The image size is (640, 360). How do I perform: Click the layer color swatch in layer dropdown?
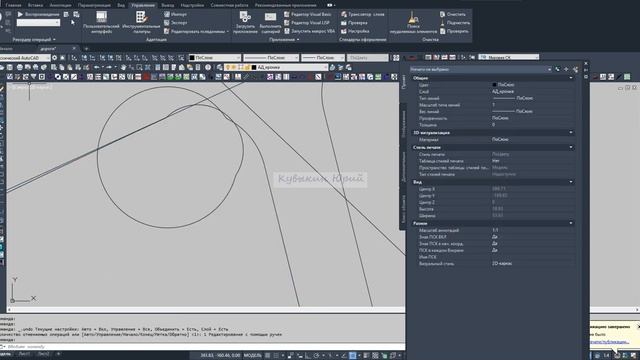tap(253, 67)
